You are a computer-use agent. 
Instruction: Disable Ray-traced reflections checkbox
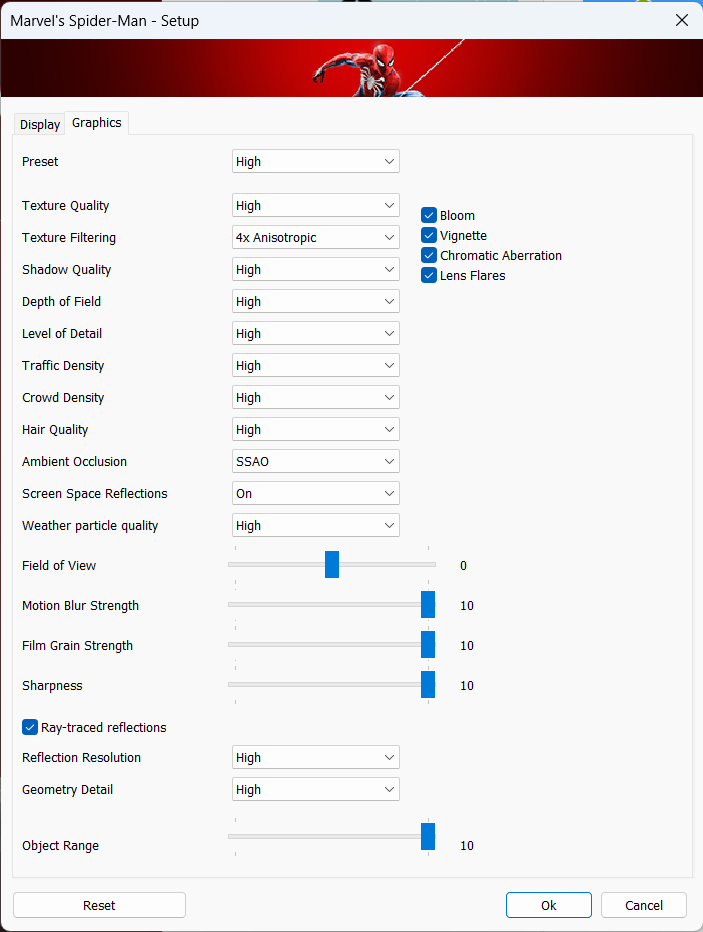(x=30, y=727)
